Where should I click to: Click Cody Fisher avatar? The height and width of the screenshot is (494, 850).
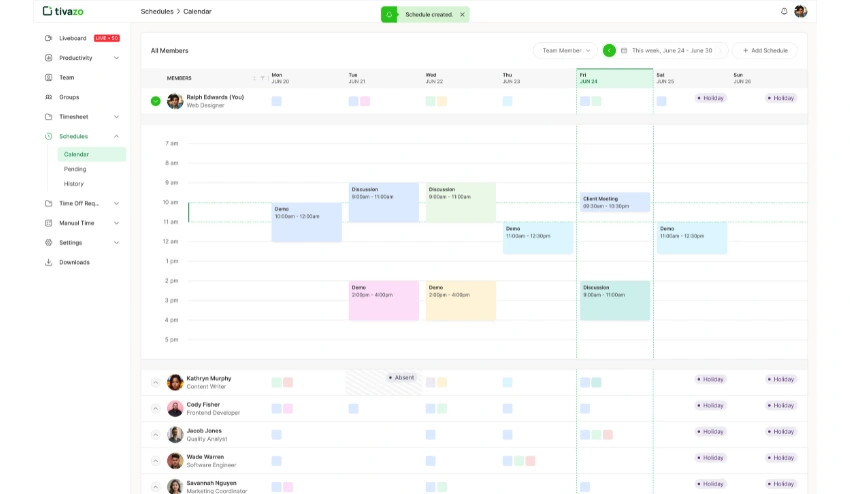[175, 408]
